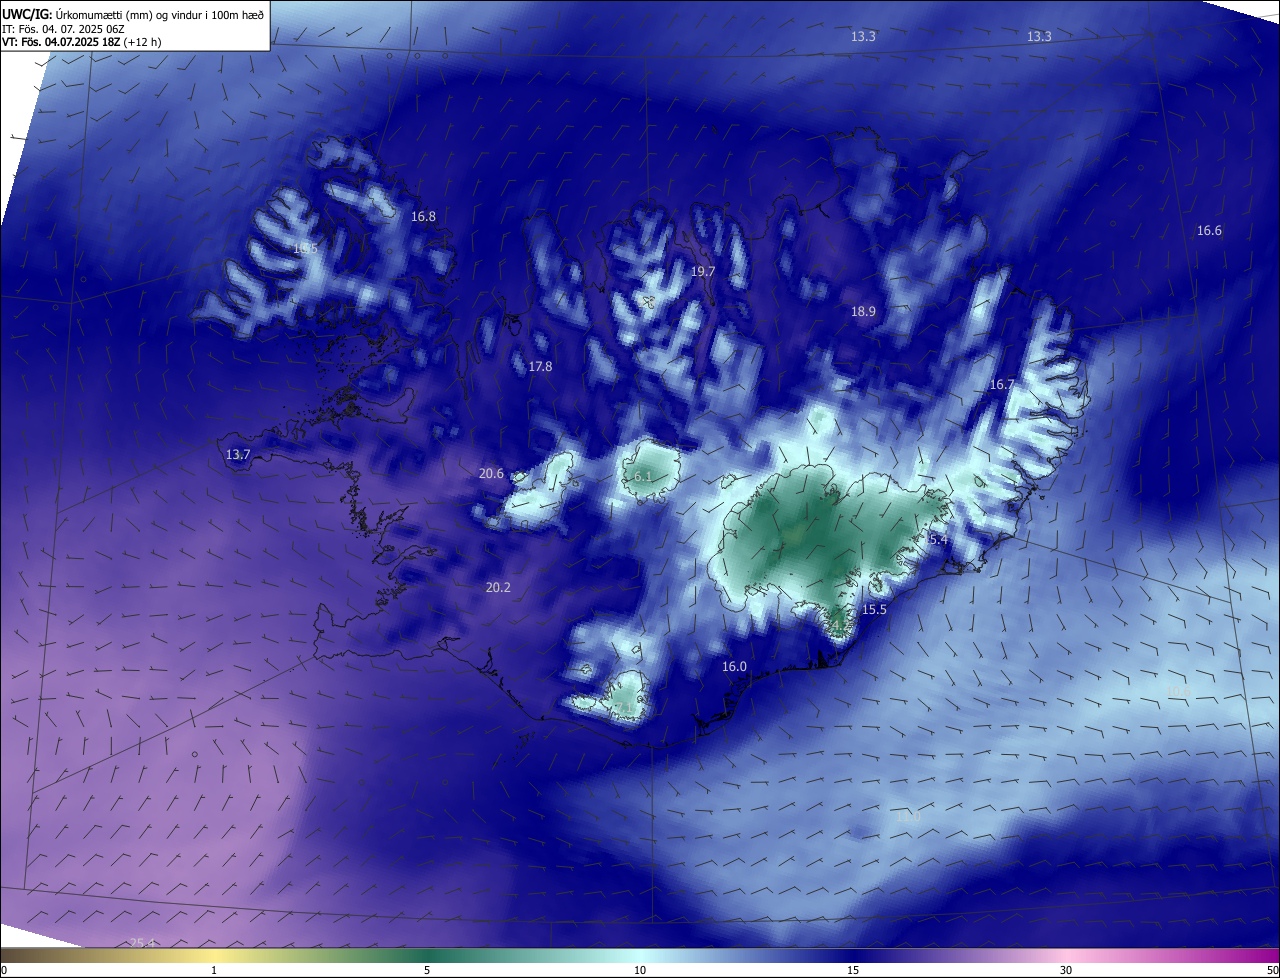Click the 15.5 value on the map
The width and height of the screenshot is (1280, 978).
874,609
